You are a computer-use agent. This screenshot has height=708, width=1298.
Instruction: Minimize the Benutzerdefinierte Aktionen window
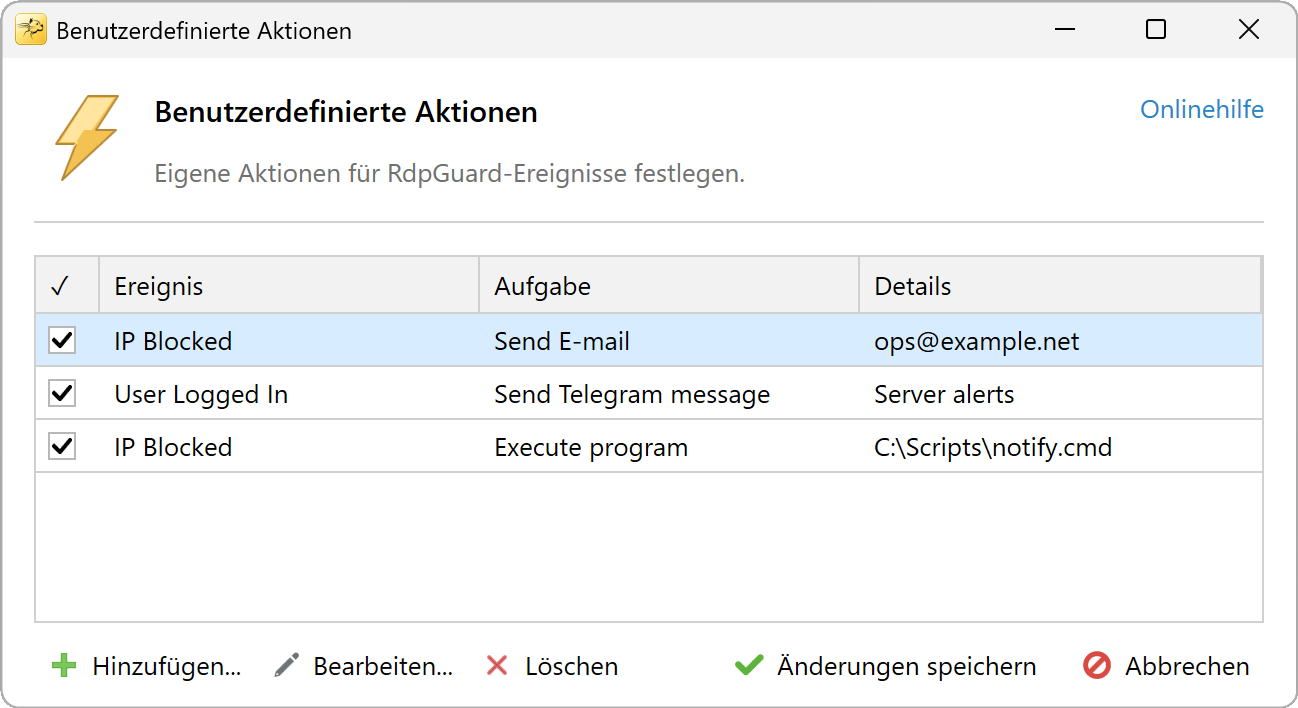pos(1064,30)
